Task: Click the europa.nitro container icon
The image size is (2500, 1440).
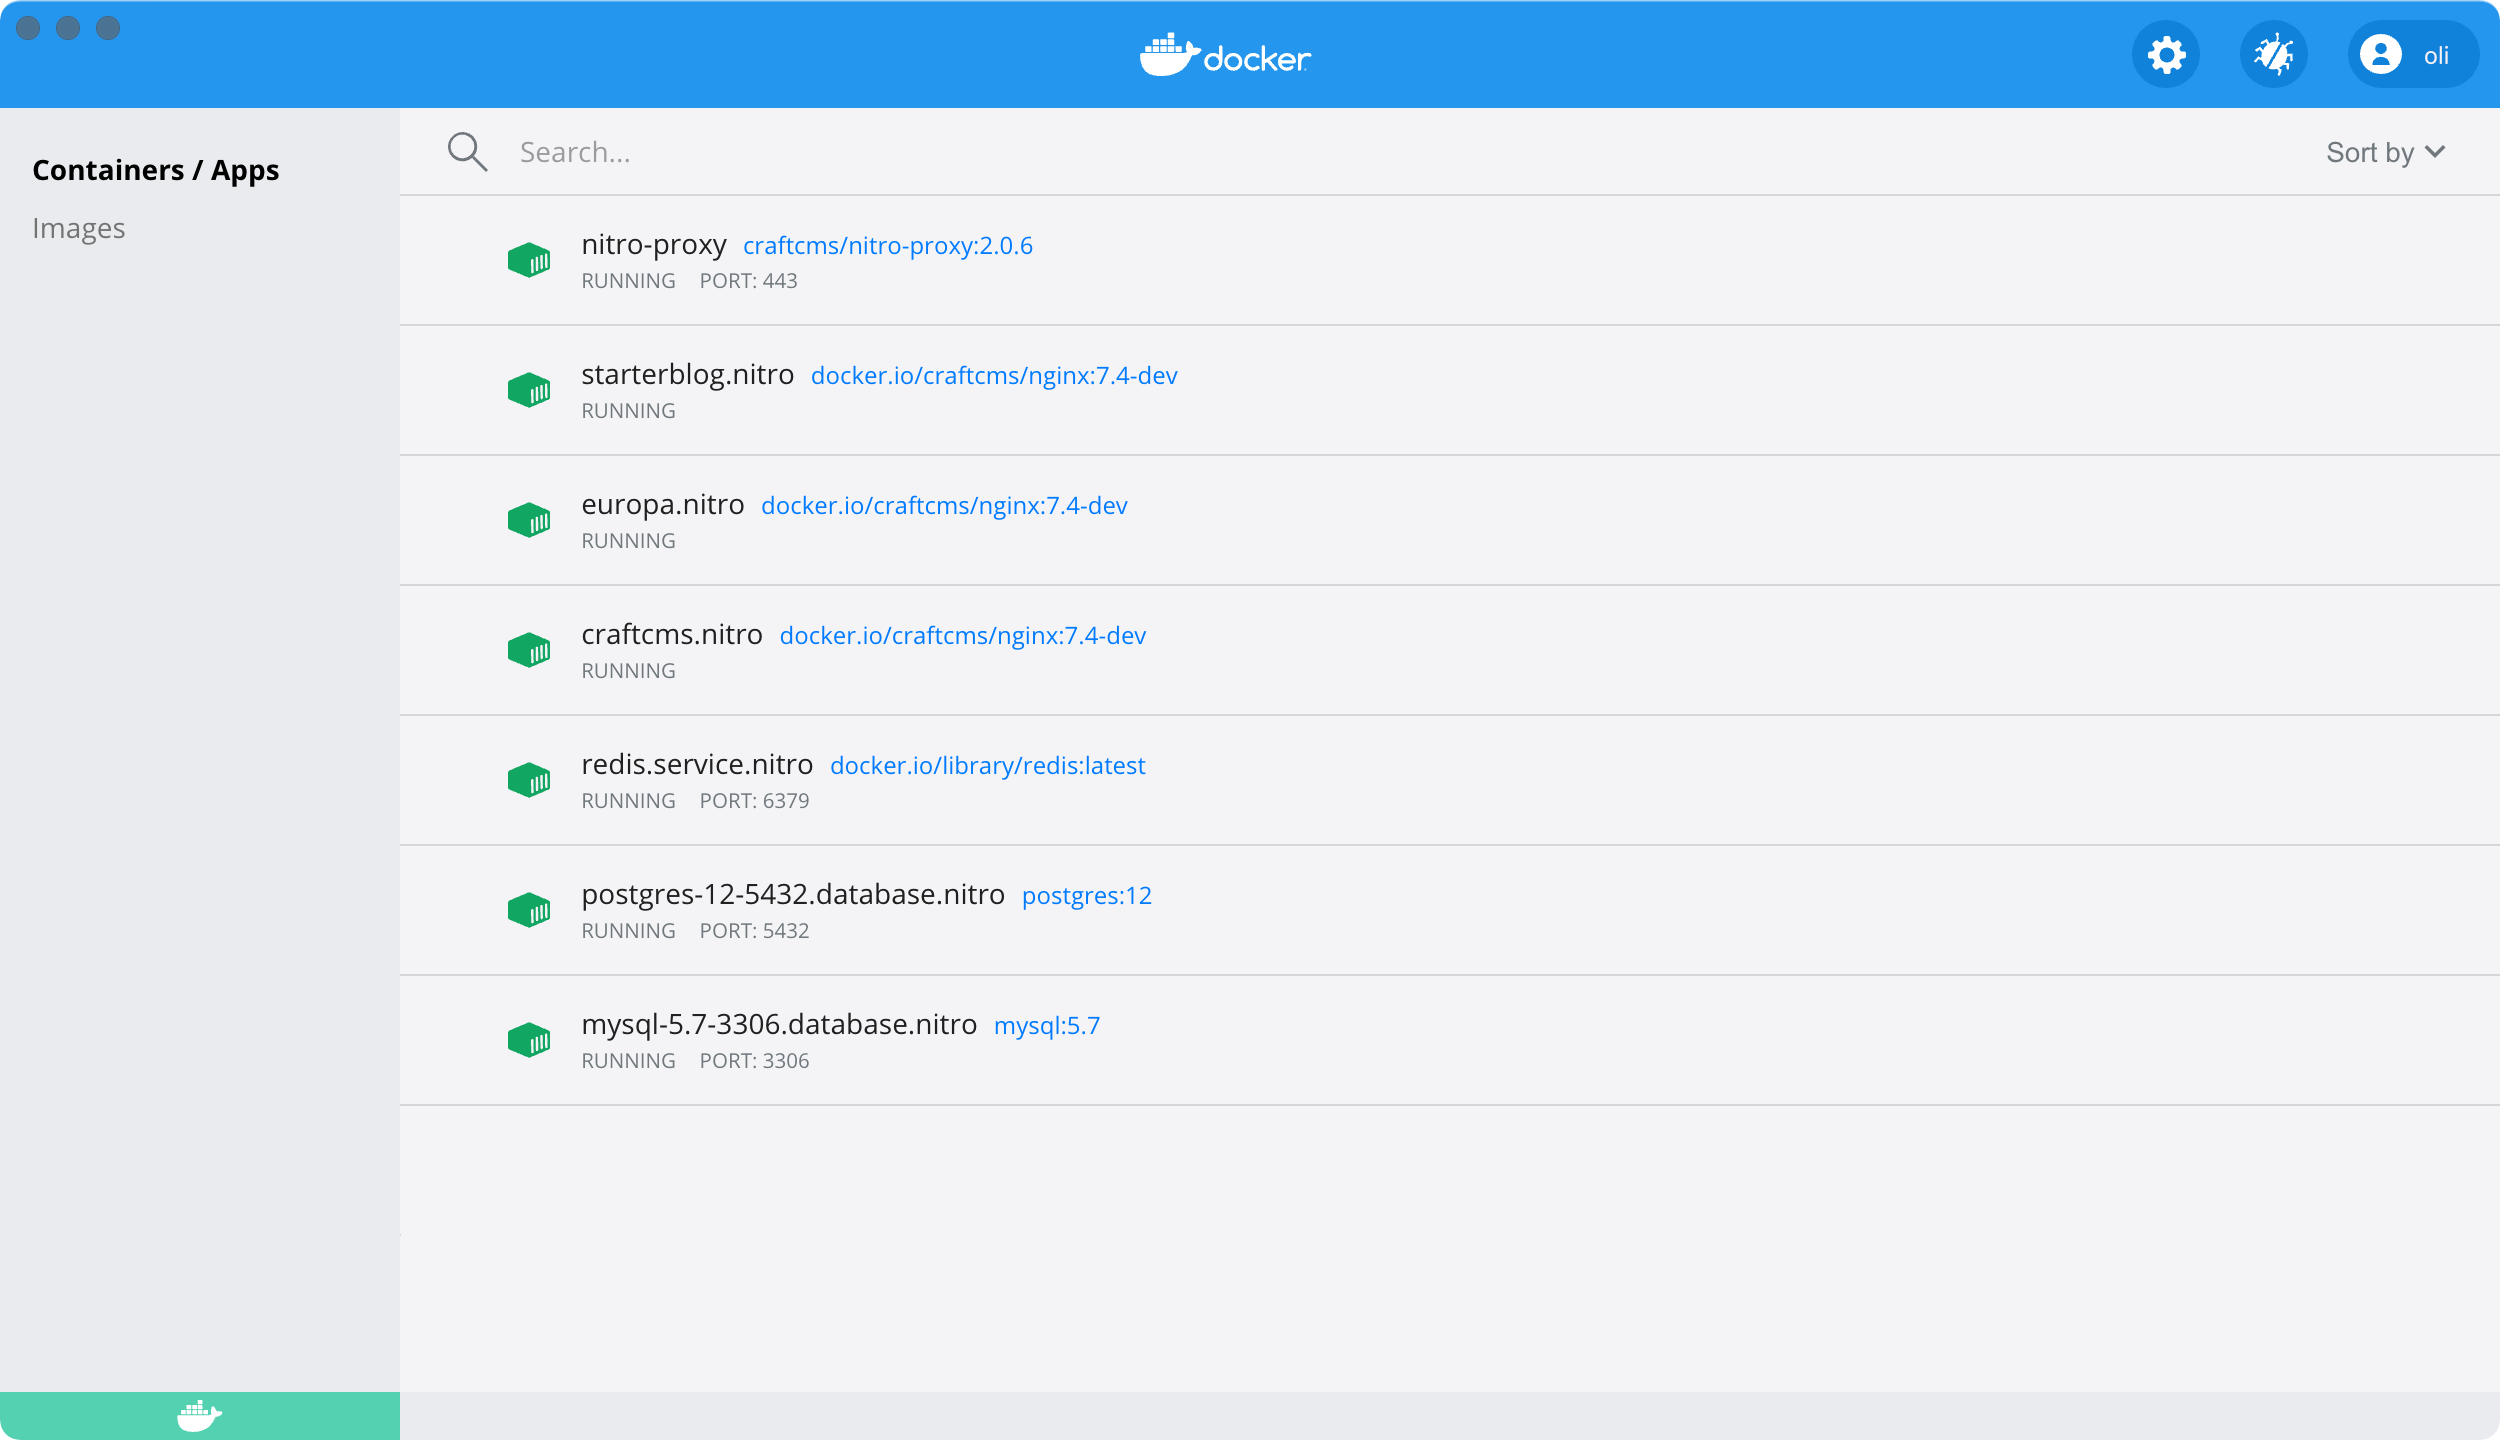Action: point(529,520)
